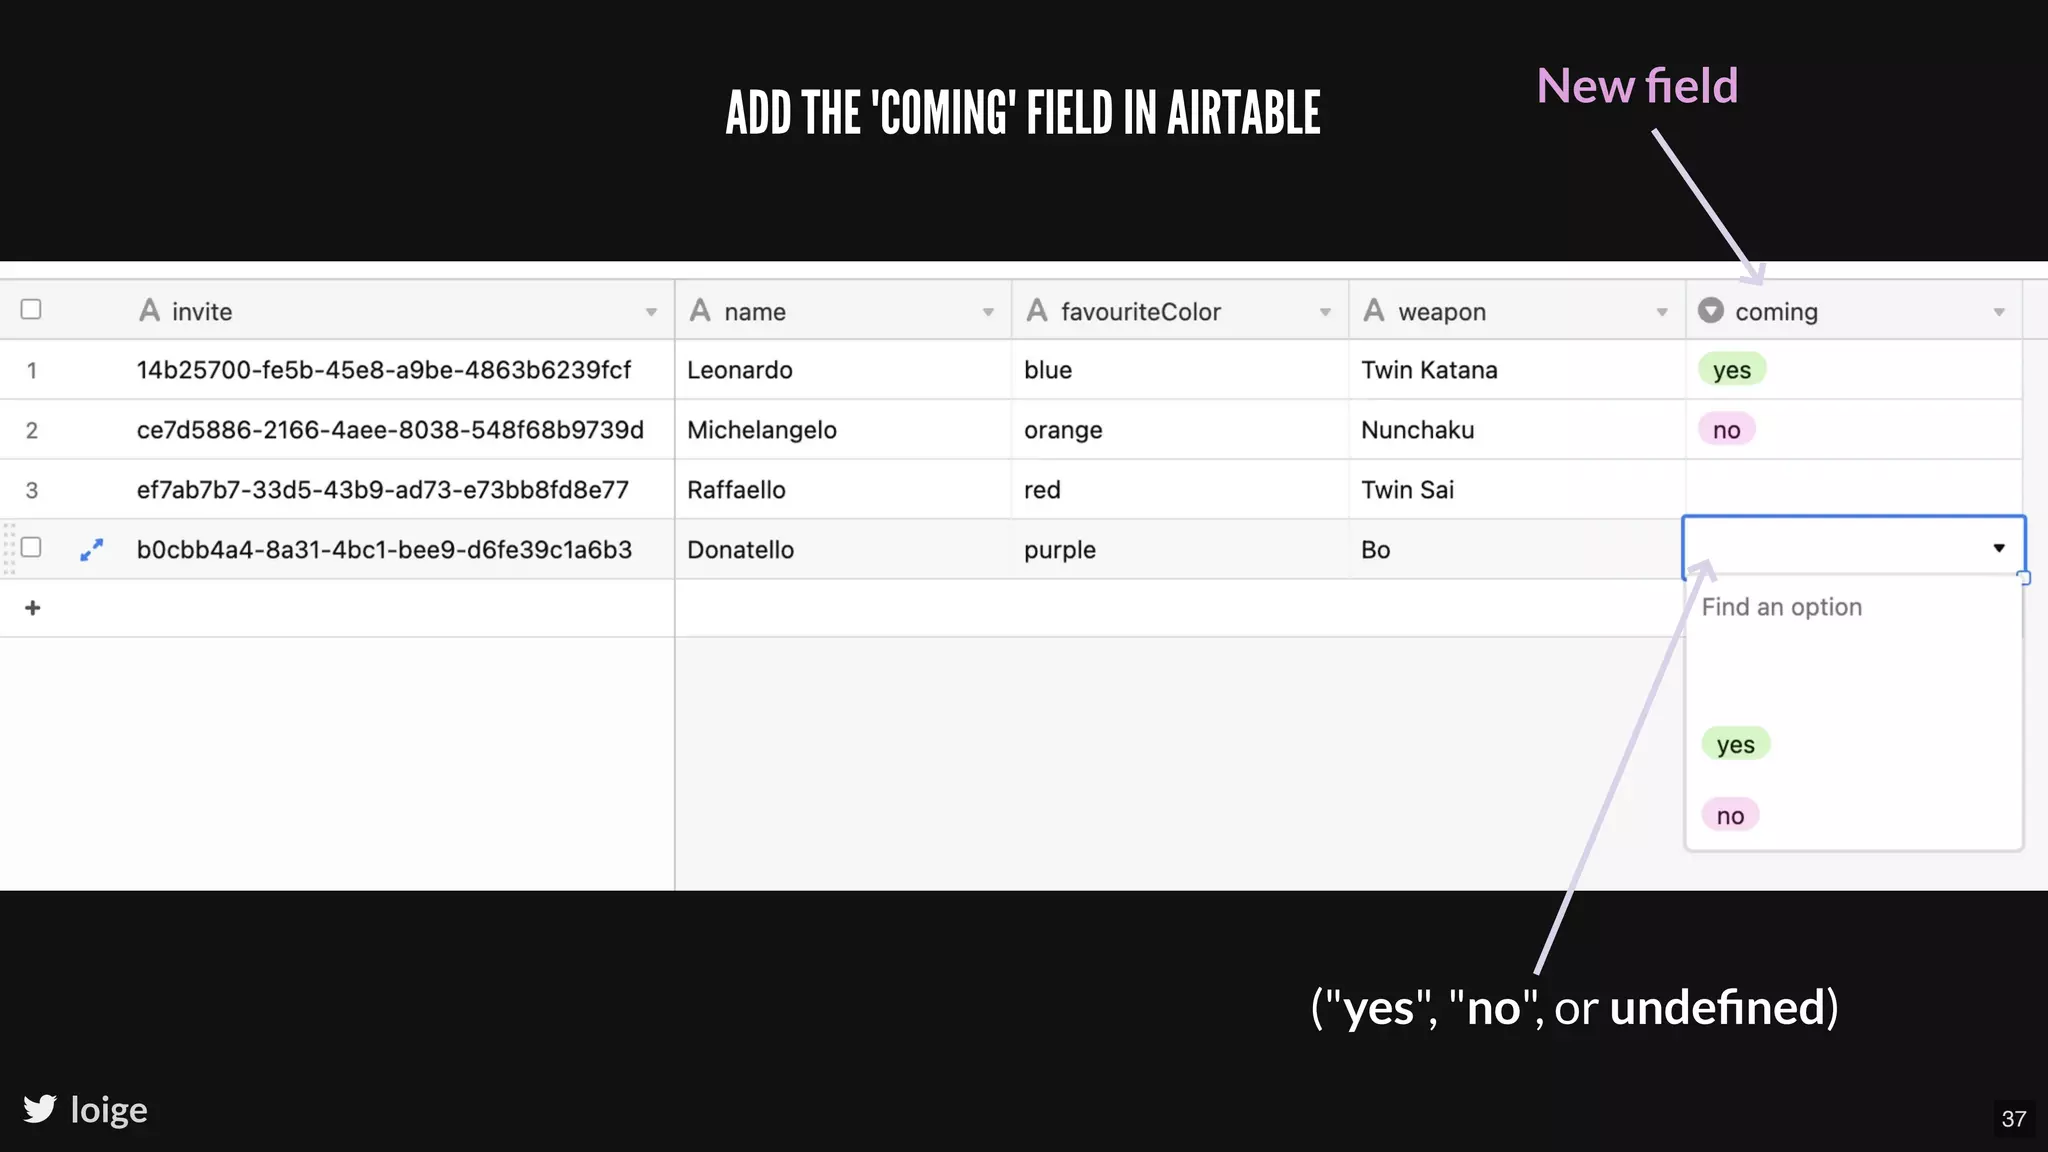Click the text-type icon of the favouriteColor column
Screen dimensions: 2048x1152
1037,310
